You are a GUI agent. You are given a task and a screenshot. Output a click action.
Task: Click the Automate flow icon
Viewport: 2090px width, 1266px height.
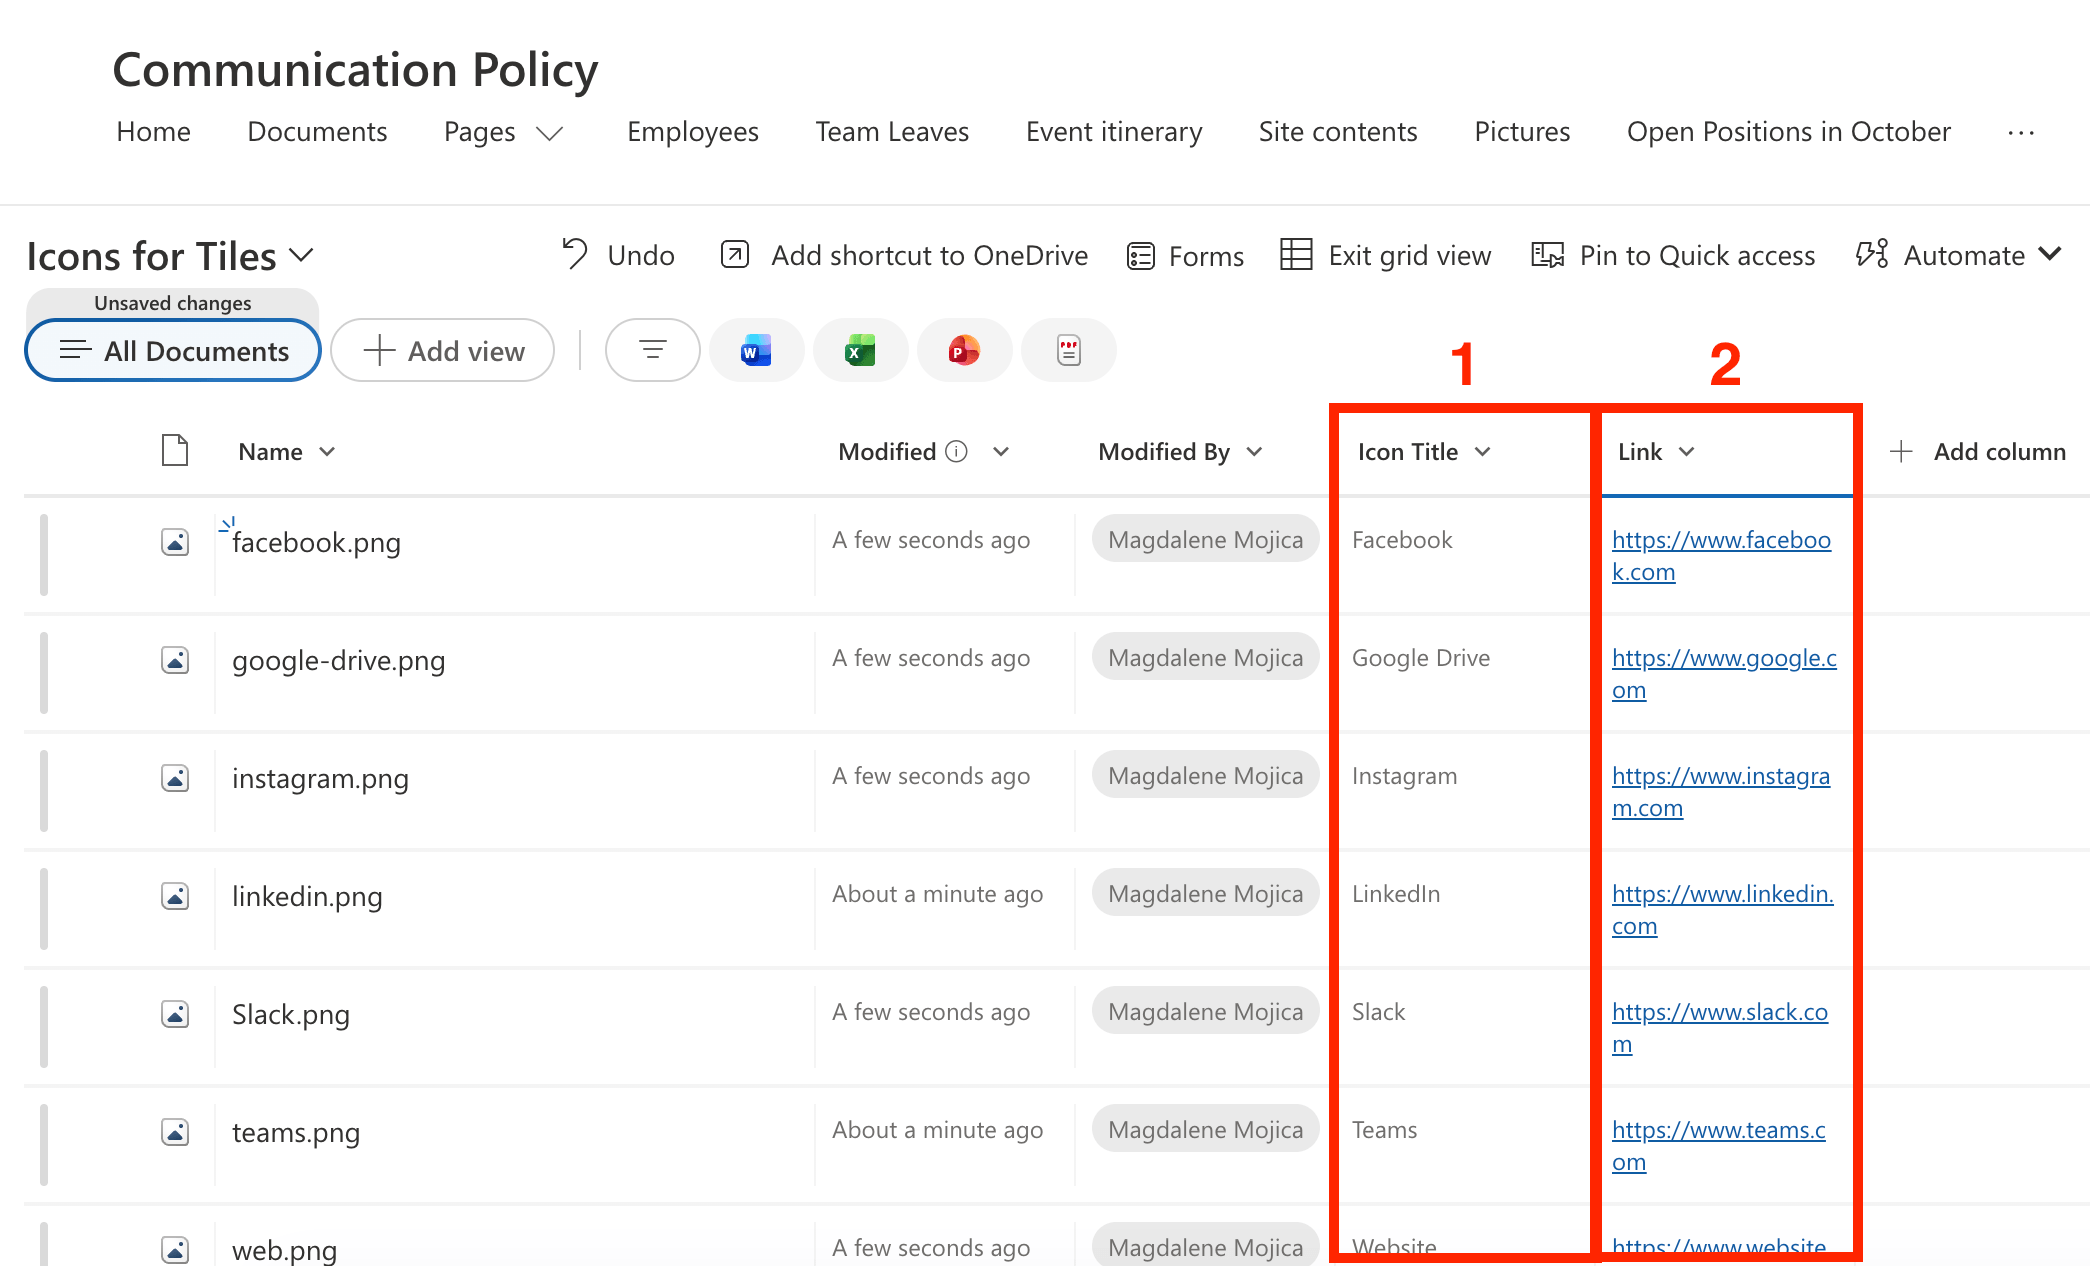pyautogui.click(x=1872, y=254)
